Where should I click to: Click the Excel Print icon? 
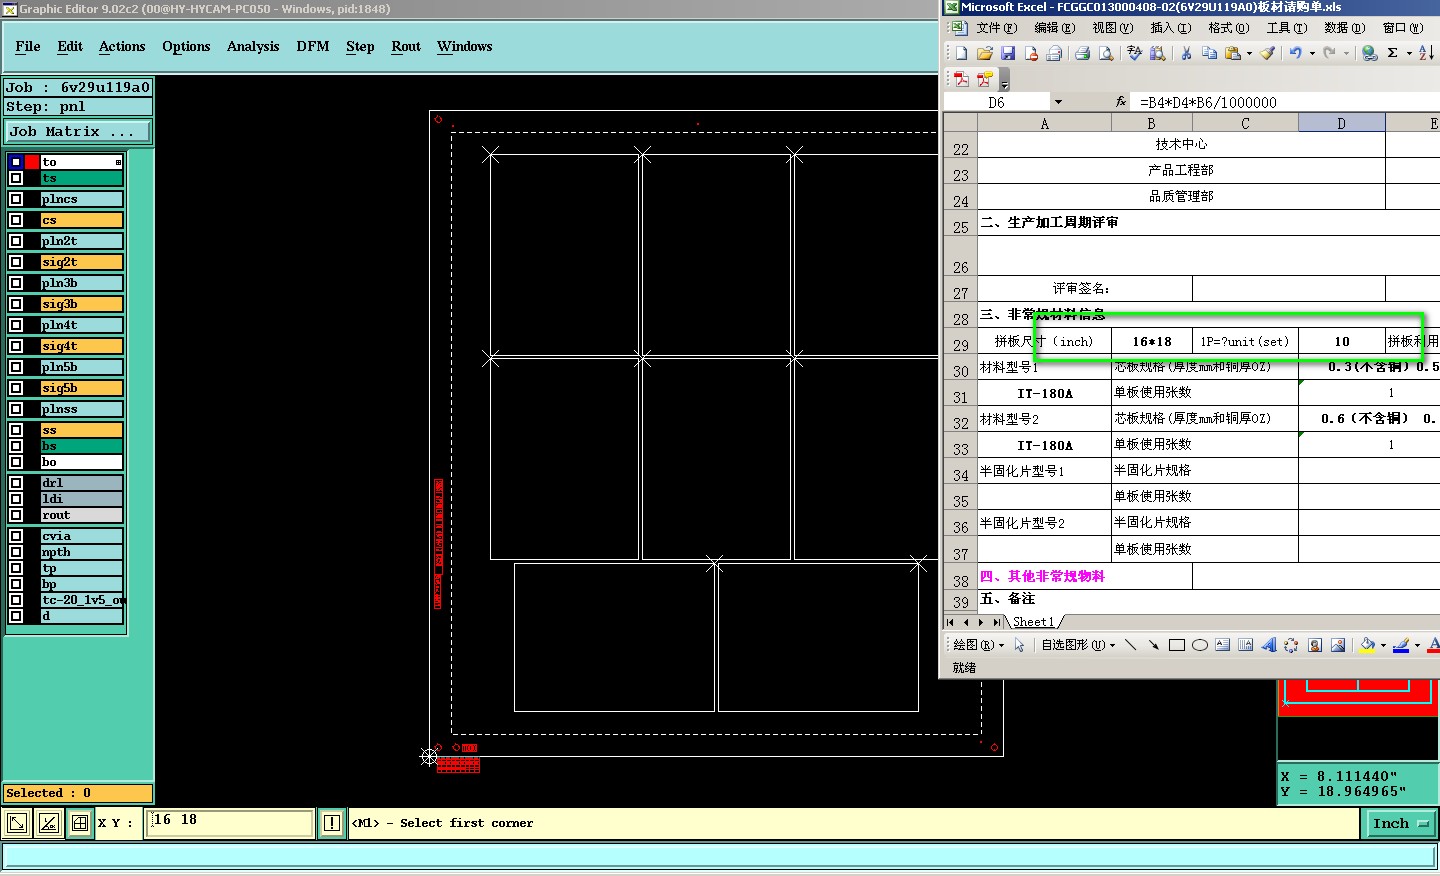[1082, 53]
